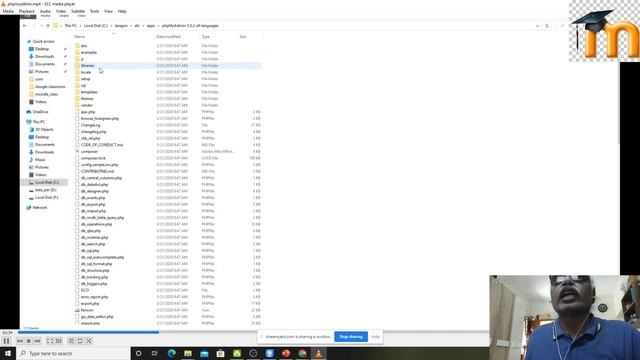640x360 pixels.
Task: Open Mail app from the taskbar
Action: click(x=204, y=353)
